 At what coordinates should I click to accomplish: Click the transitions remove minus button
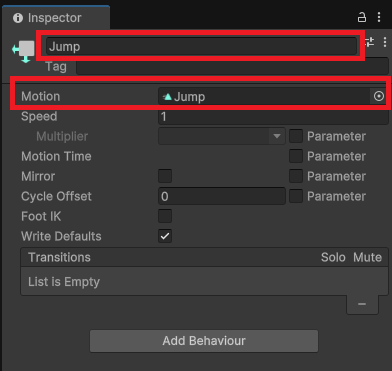(362, 304)
